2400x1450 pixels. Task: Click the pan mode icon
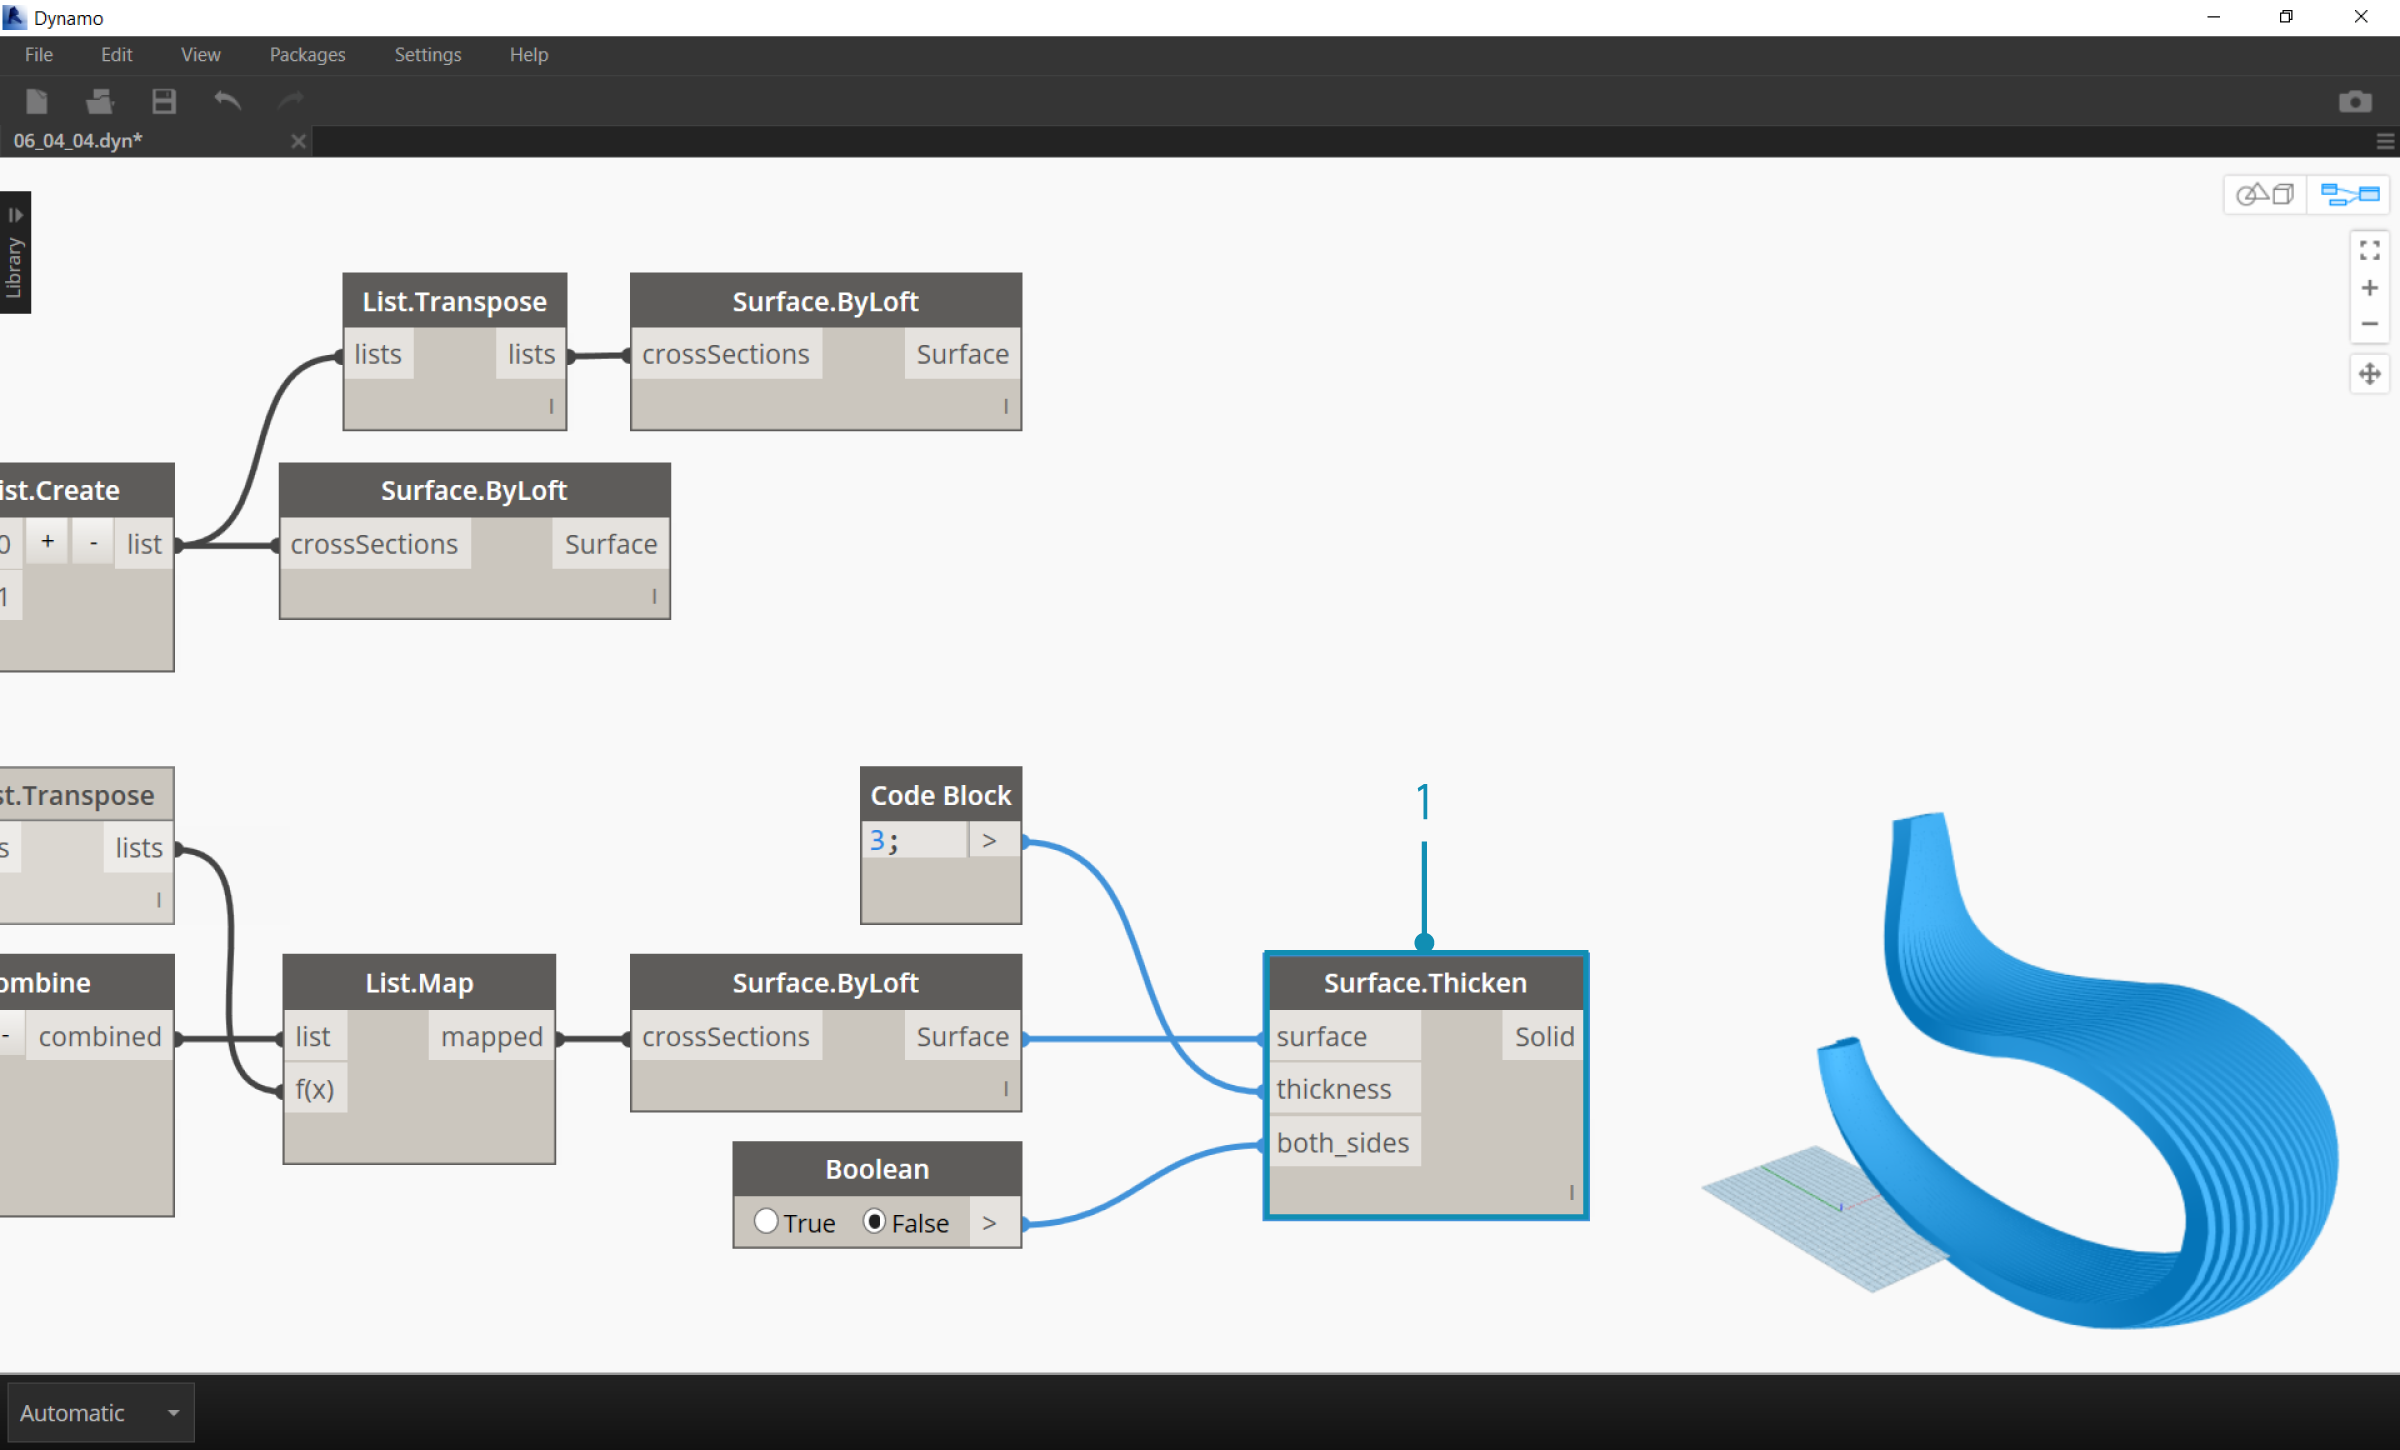click(2369, 374)
